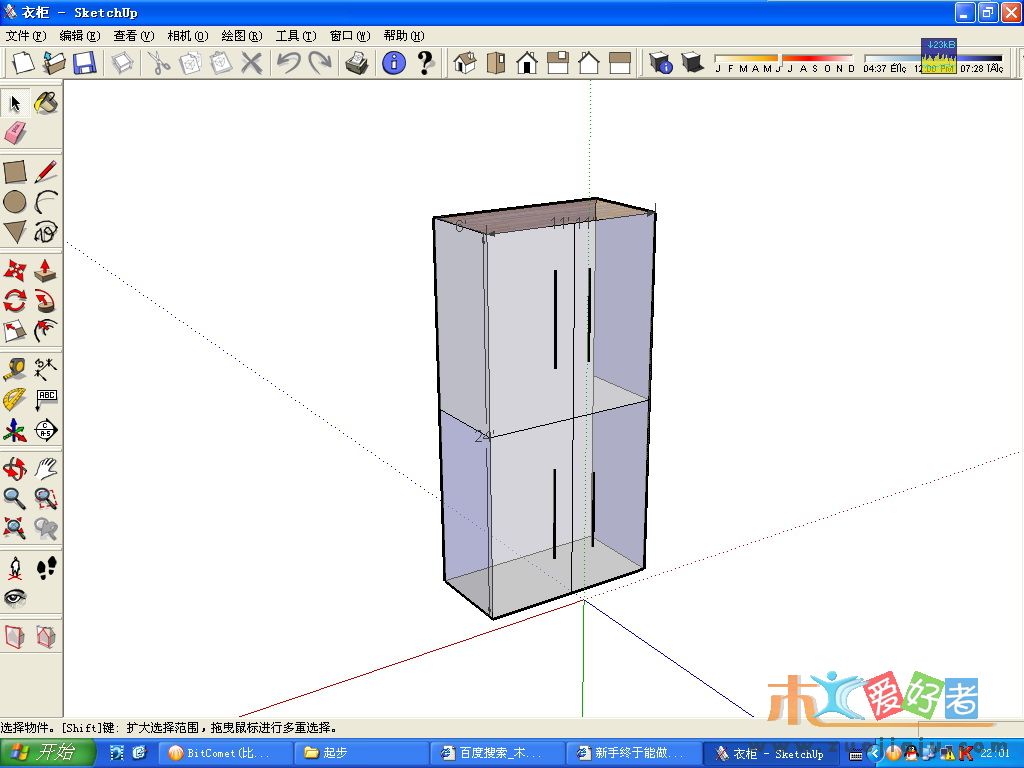The image size is (1024, 768).
Task: Open the 帮助(H) menu
Action: pyautogui.click(x=404, y=36)
